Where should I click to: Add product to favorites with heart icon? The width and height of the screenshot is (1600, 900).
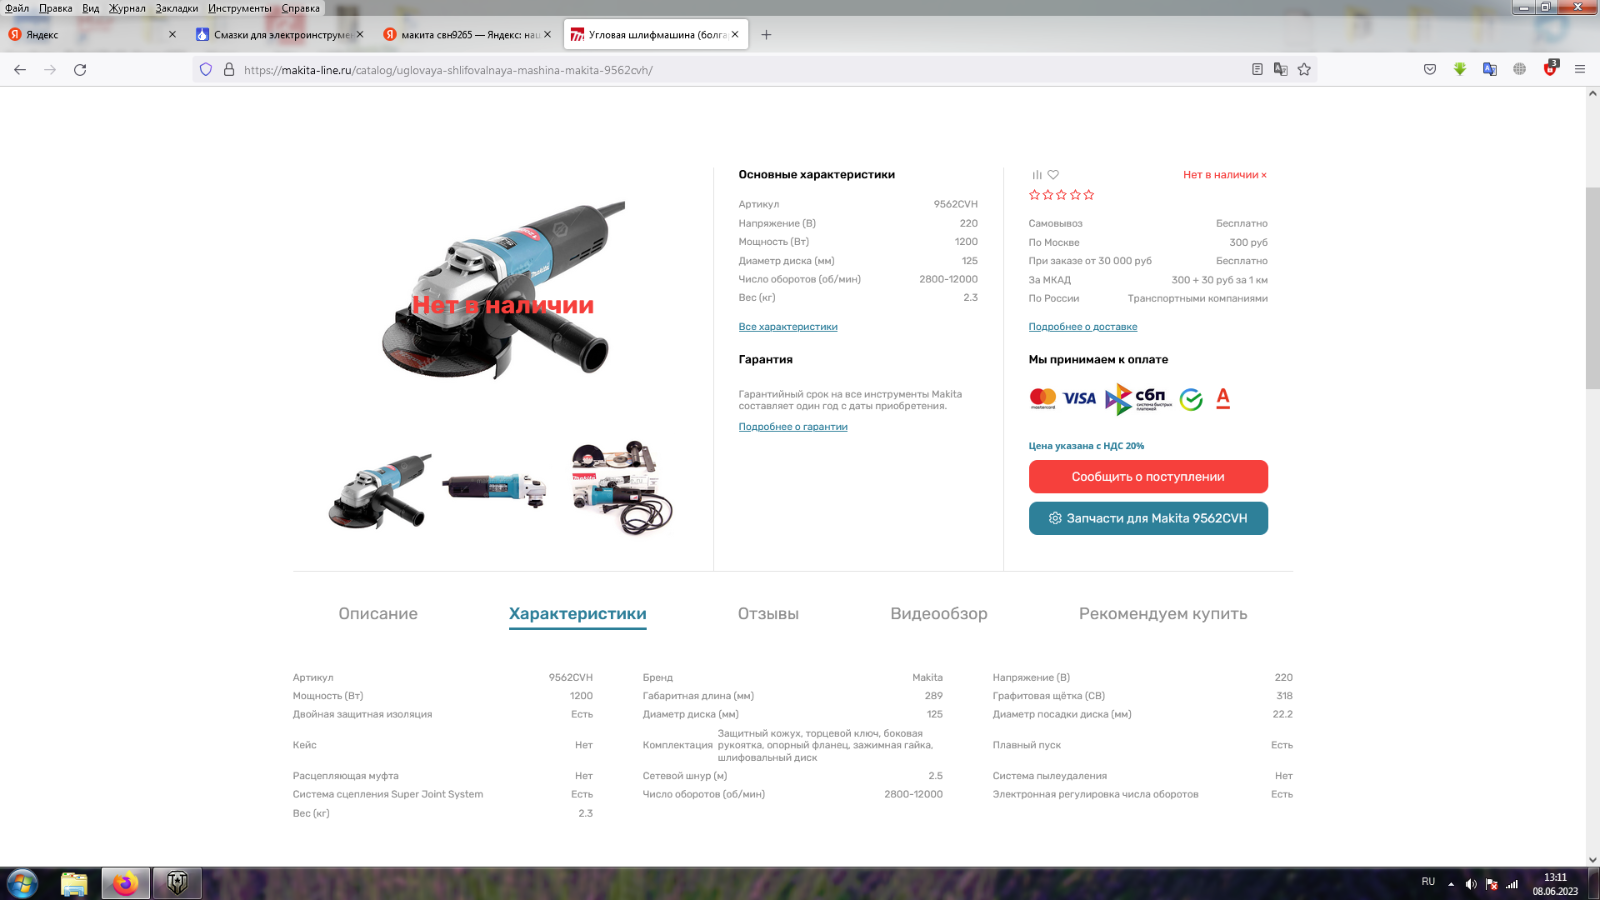pyautogui.click(x=1053, y=175)
